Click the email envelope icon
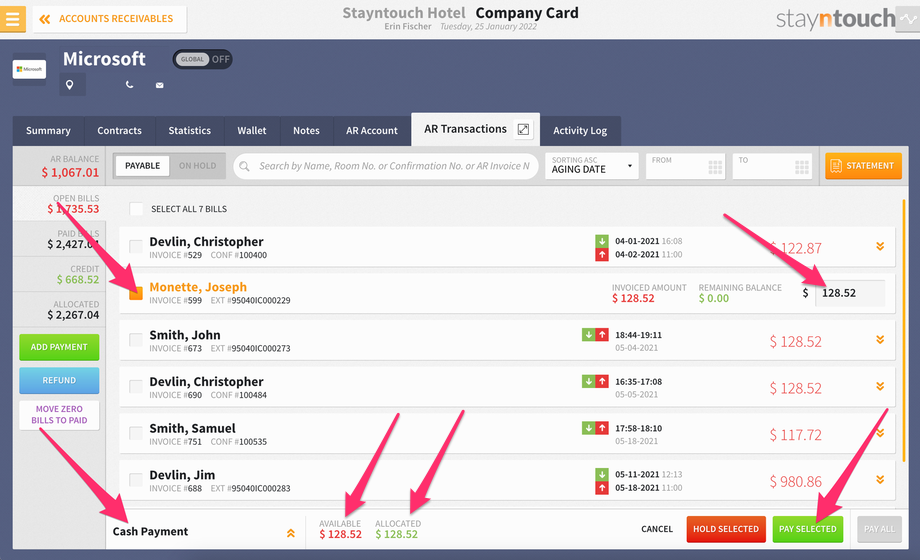 coord(160,85)
